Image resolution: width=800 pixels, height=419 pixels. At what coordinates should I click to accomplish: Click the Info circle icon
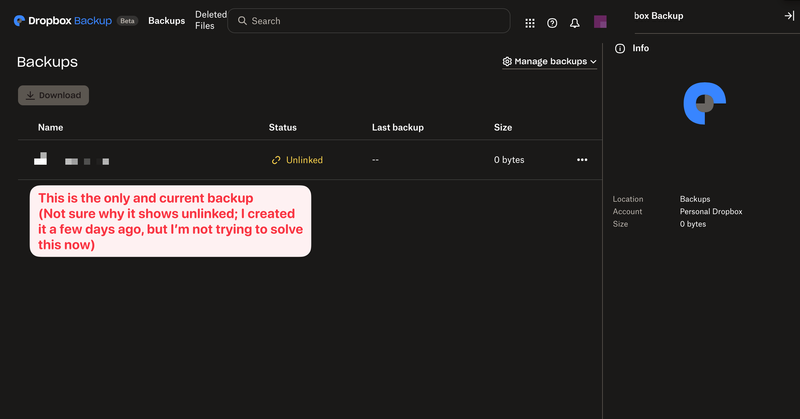620,48
